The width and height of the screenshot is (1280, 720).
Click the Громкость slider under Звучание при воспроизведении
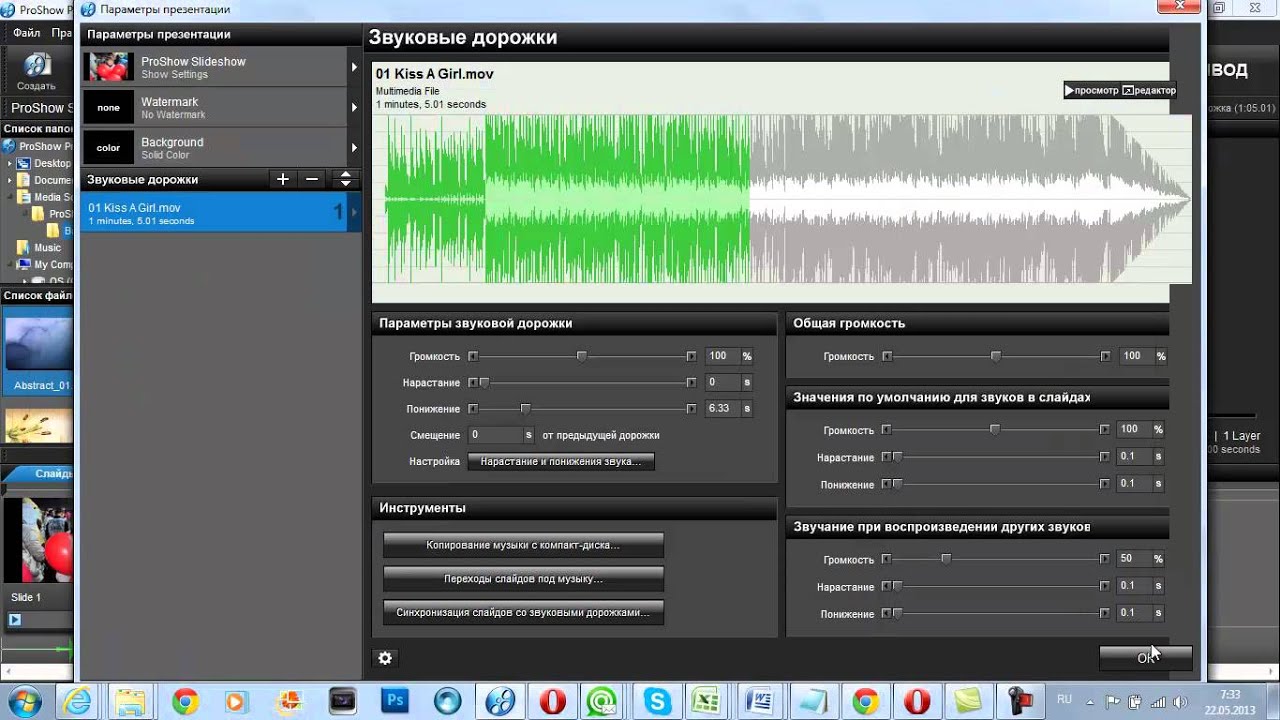(x=946, y=559)
